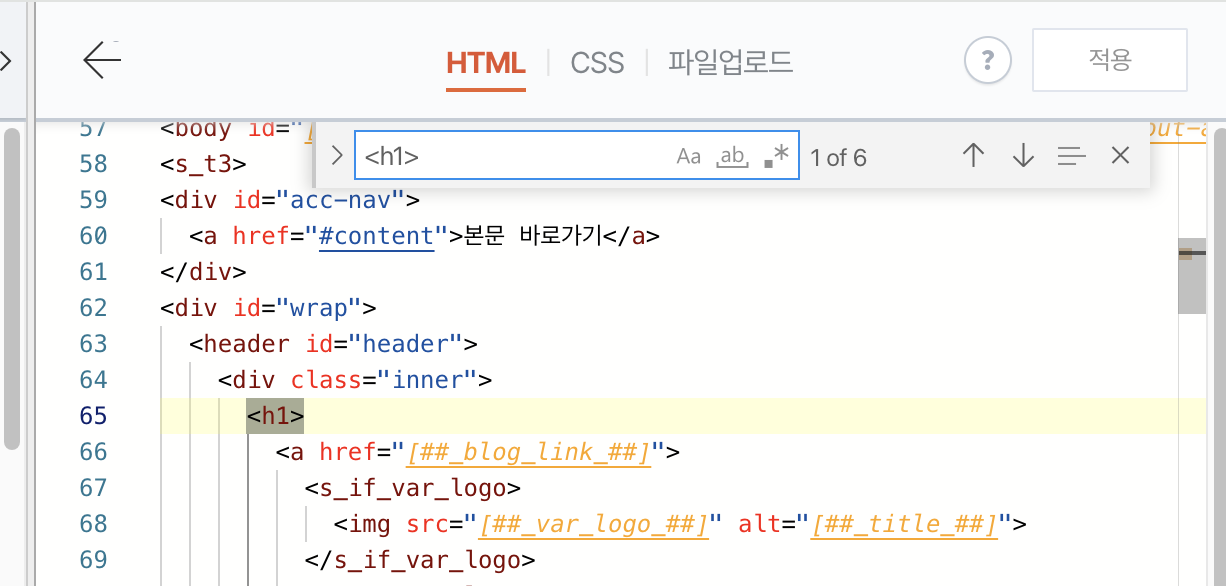The width and height of the screenshot is (1226, 586).
Task: Click the #content link in line 60
Action: (376, 235)
